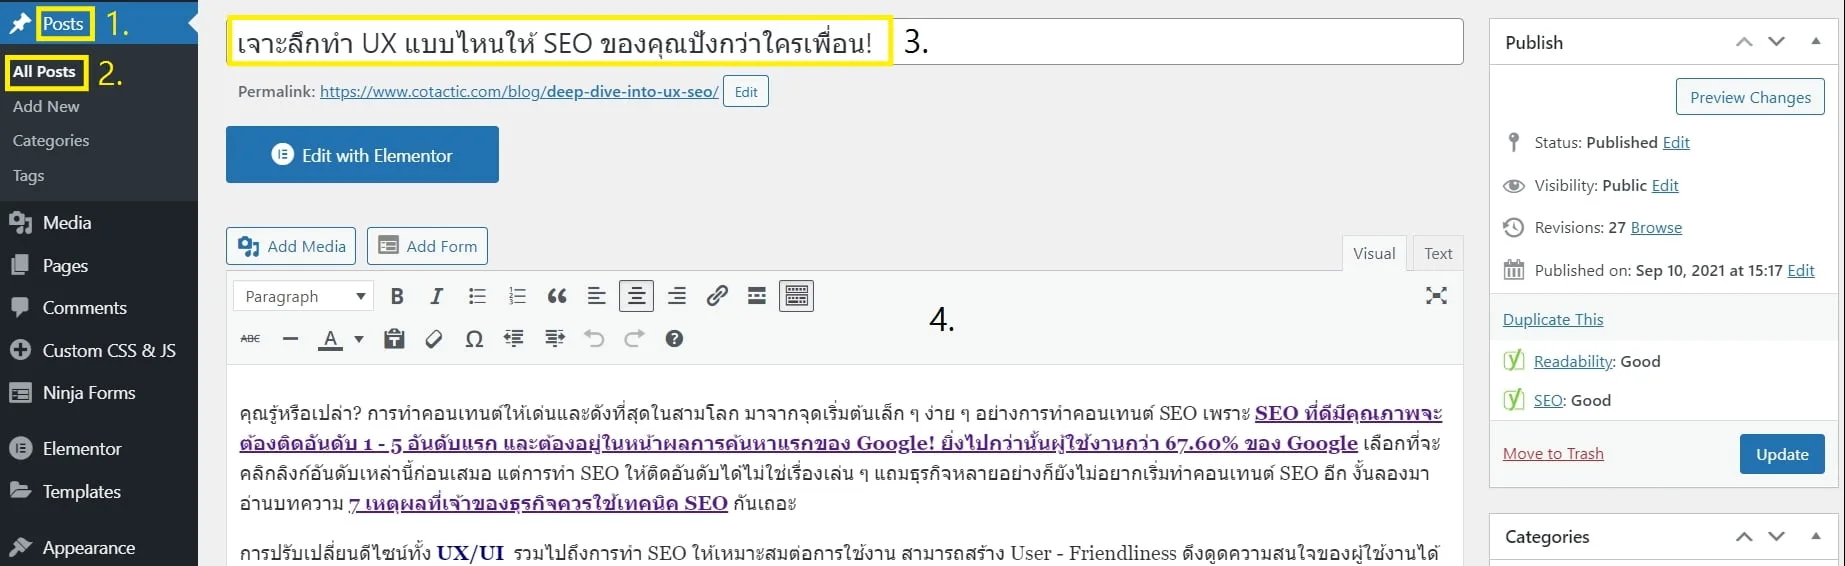Redo the last edit
The height and width of the screenshot is (566, 1845).
click(634, 339)
